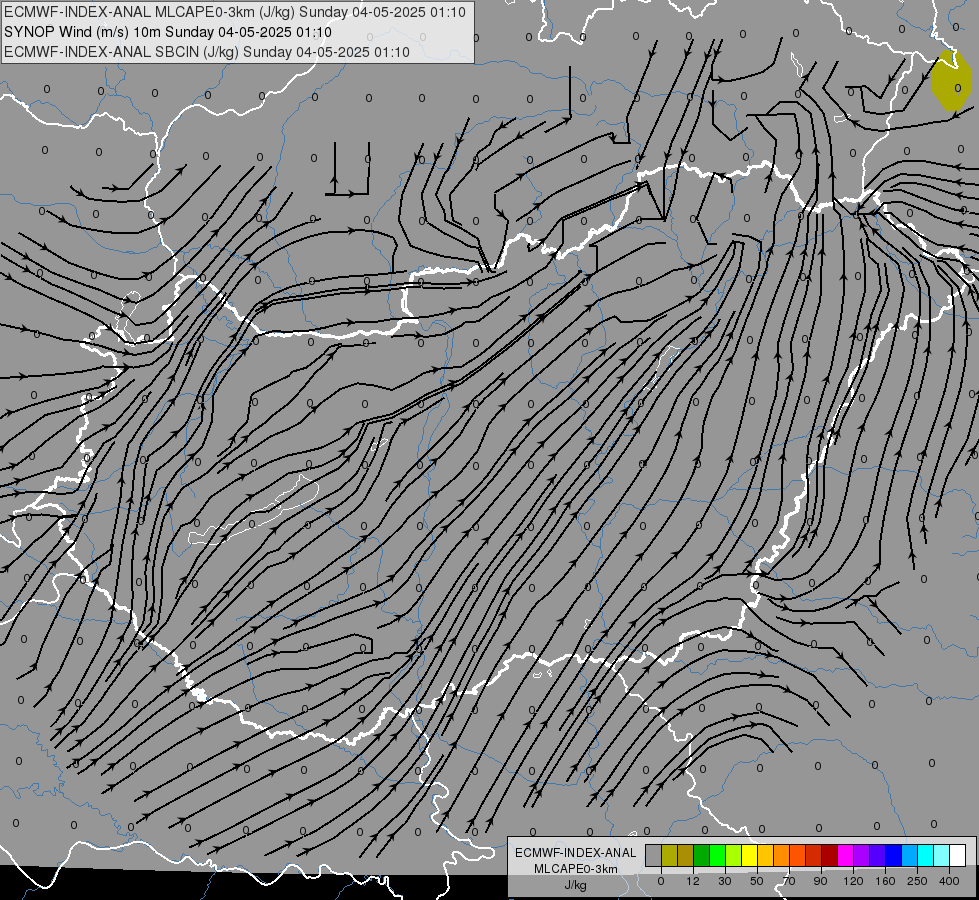Click the legend scale value 120

853,881
